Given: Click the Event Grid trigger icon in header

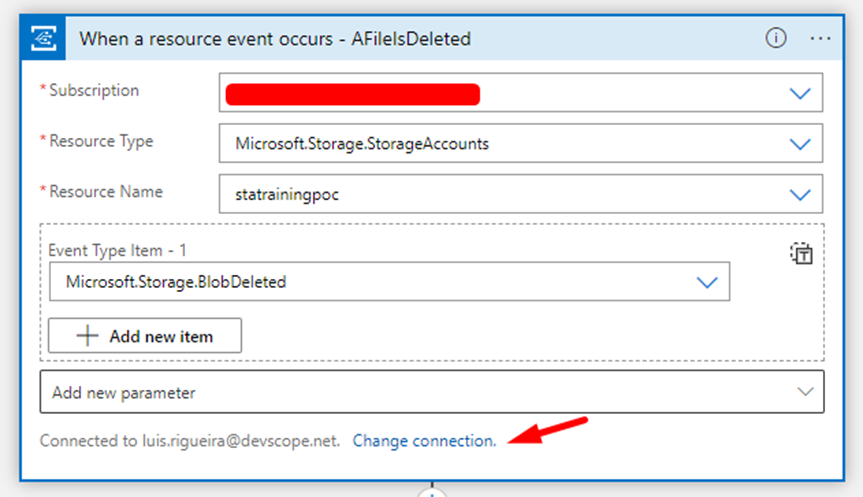Looking at the screenshot, I should pyautogui.click(x=45, y=38).
